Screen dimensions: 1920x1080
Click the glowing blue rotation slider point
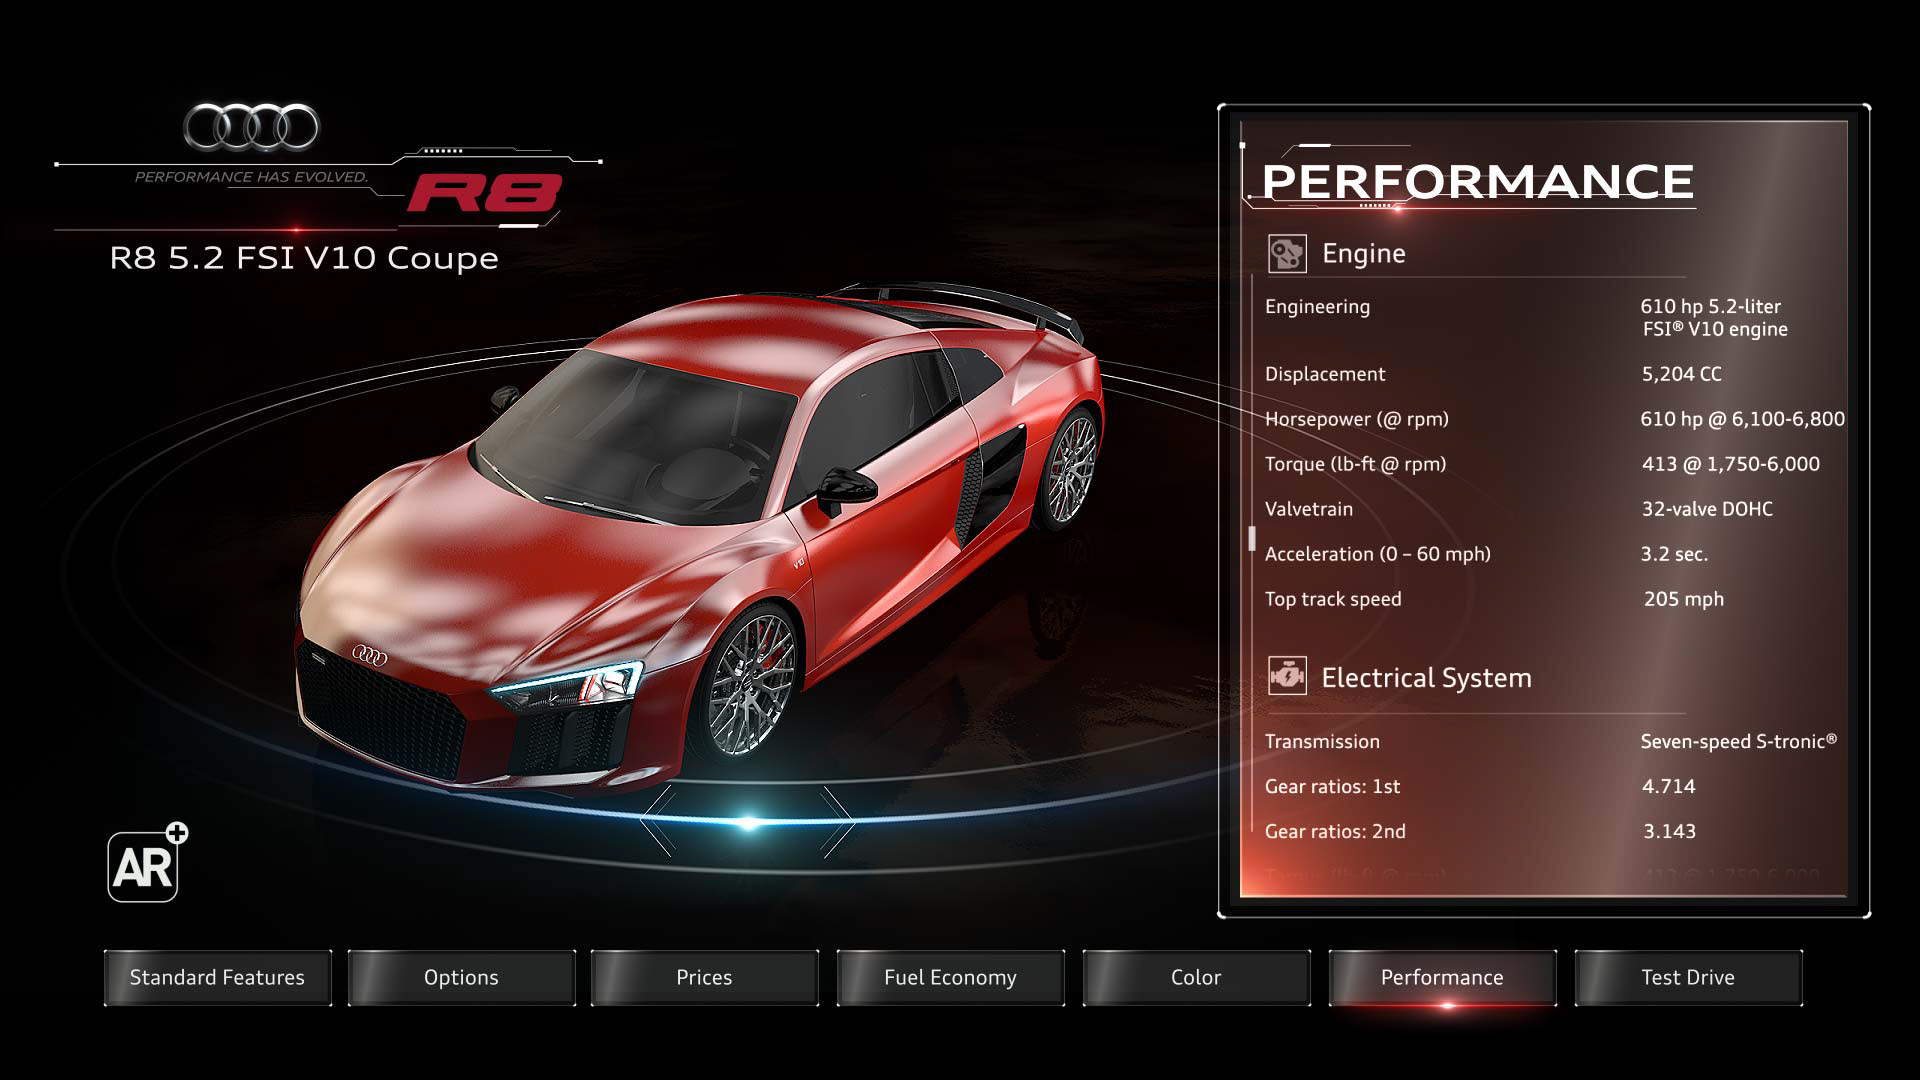click(748, 823)
